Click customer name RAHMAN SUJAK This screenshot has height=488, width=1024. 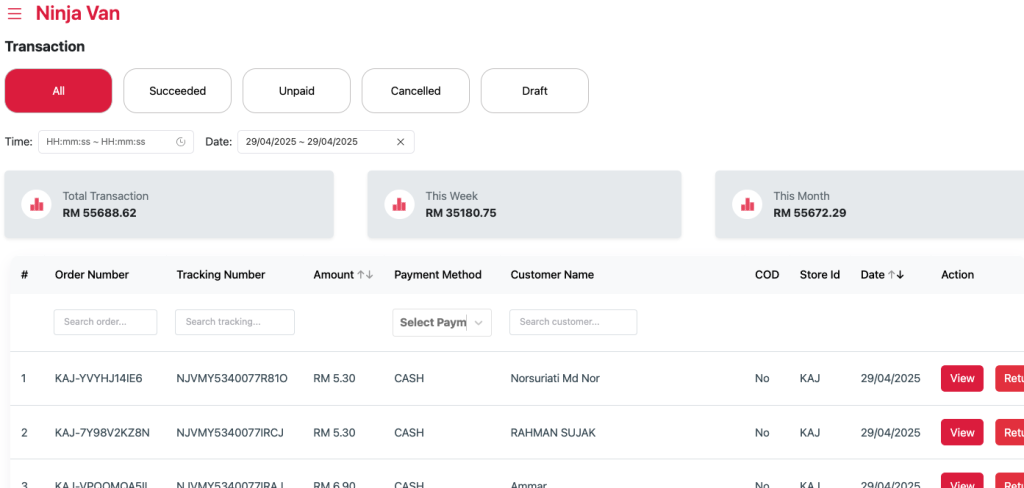coord(553,432)
